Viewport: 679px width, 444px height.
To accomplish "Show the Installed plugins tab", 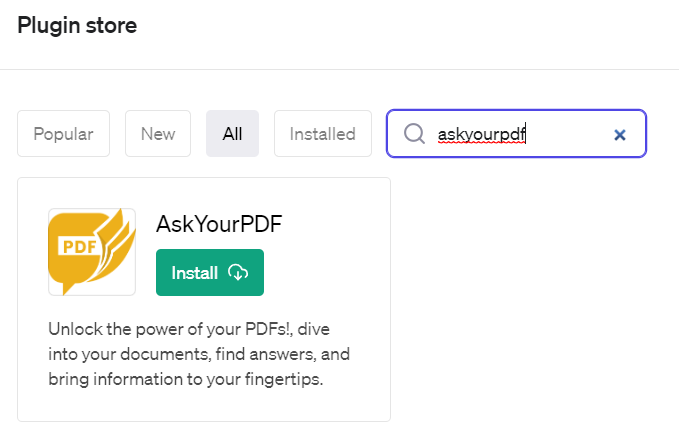I will click(x=322, y=134).
